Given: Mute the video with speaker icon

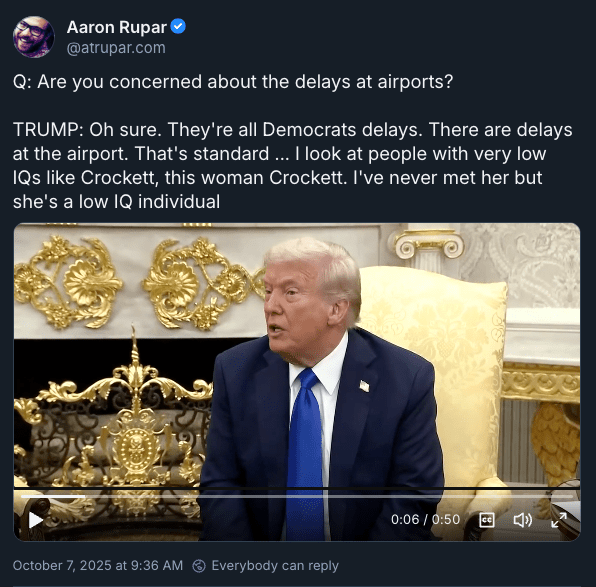Looking at the screenshot, I should click(x=523, y=520).
